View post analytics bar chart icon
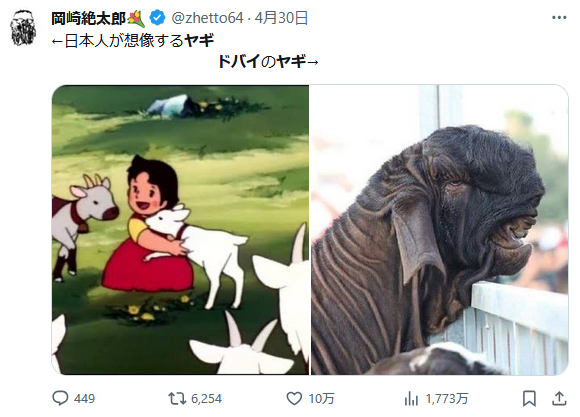Screen dimensions: 580x417 coord(411,398)
